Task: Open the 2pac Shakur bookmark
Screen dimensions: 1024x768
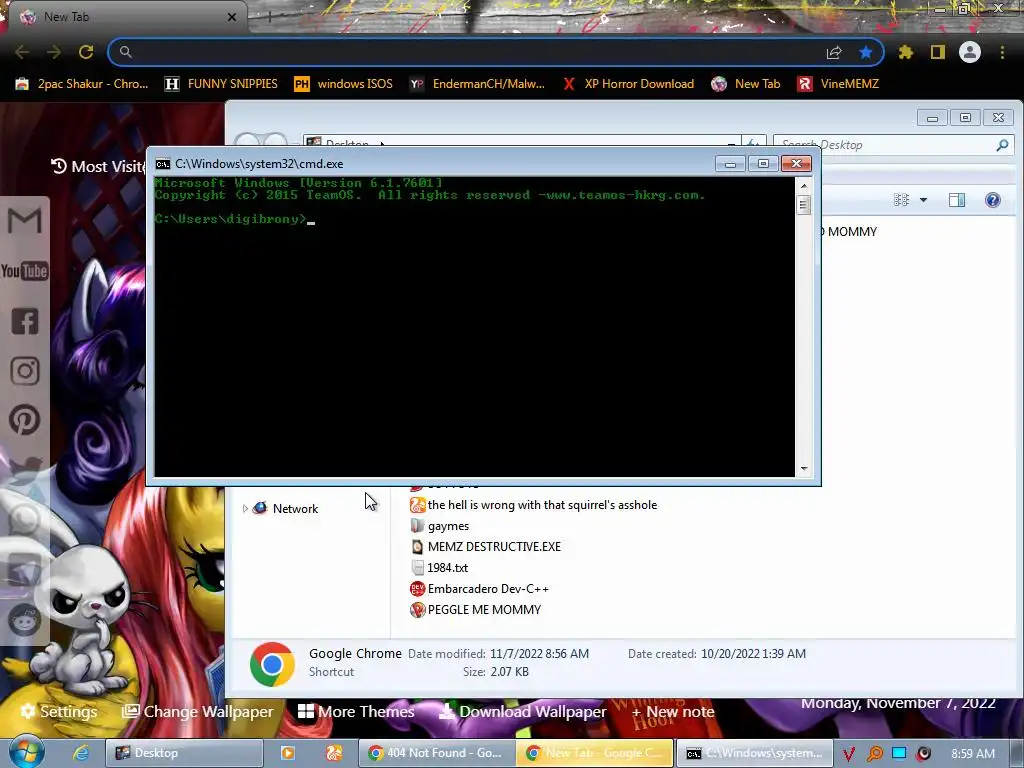Action: click(82, 84)
